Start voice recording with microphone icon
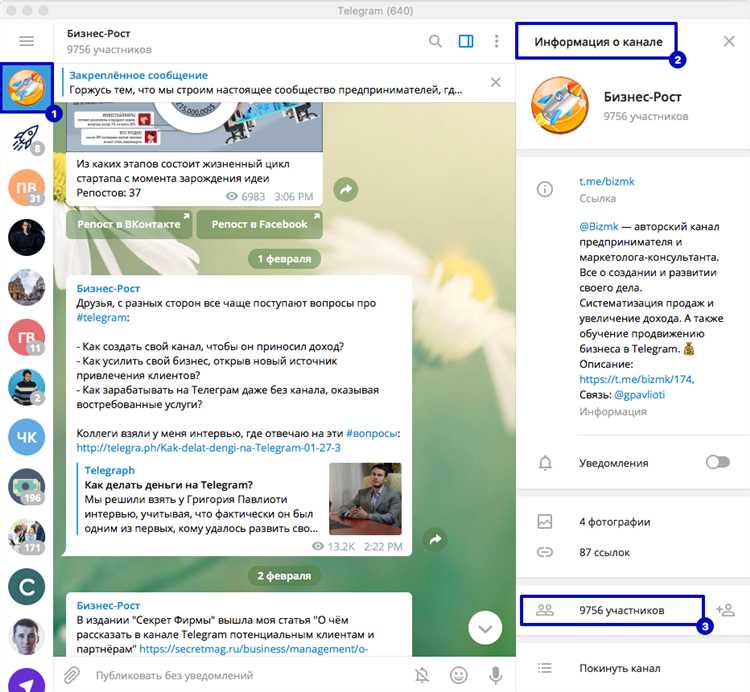The height and width of the screenshot is (692, 750). coord(496,675)
